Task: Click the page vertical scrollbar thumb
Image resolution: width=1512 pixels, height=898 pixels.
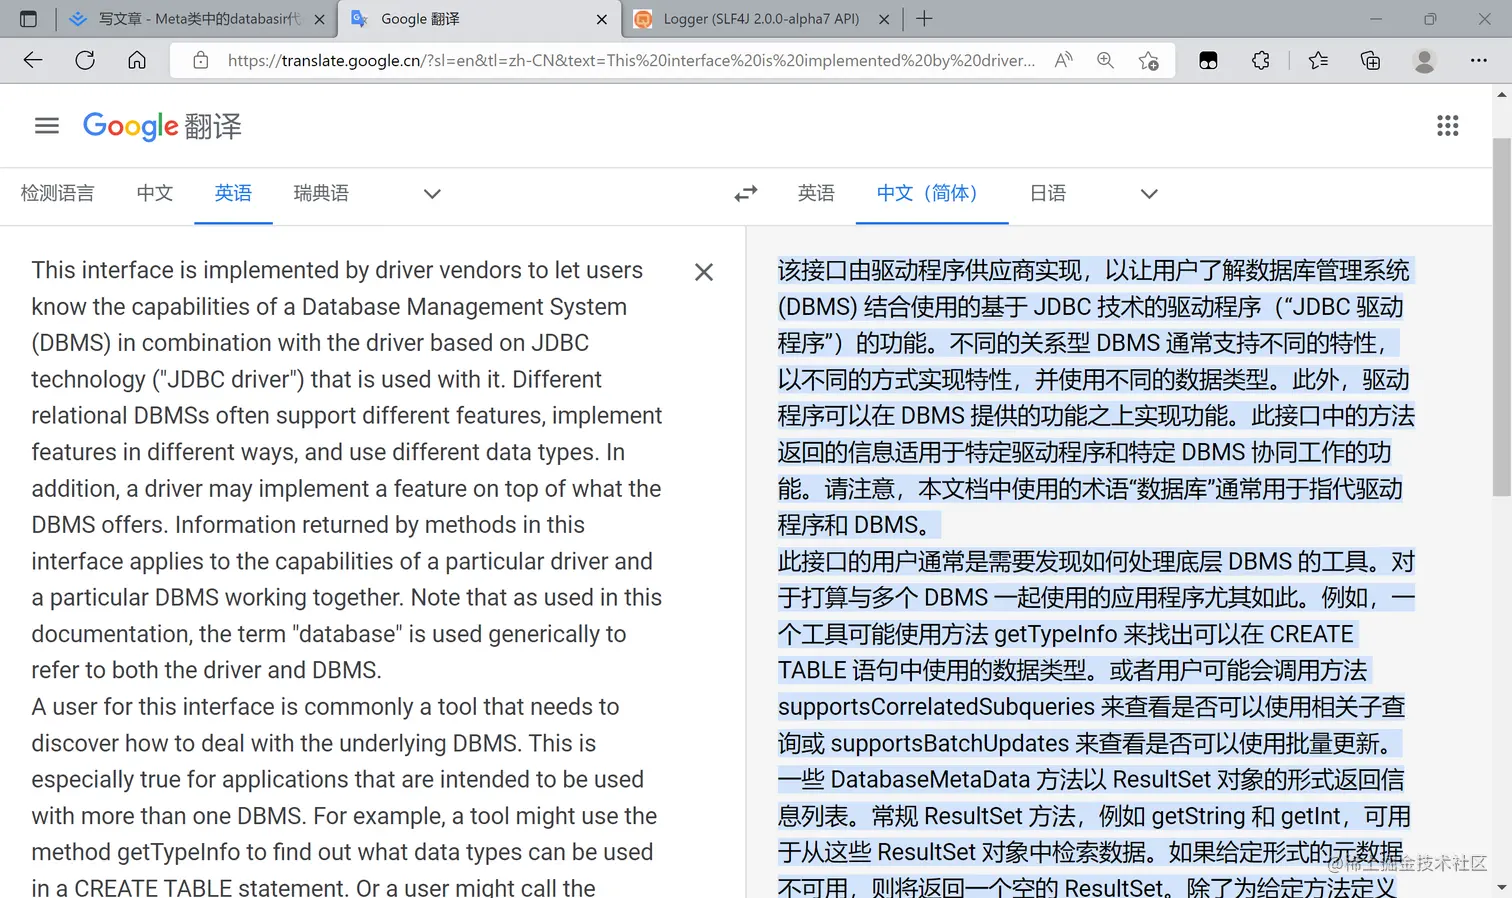Action: pos(1501,318)
